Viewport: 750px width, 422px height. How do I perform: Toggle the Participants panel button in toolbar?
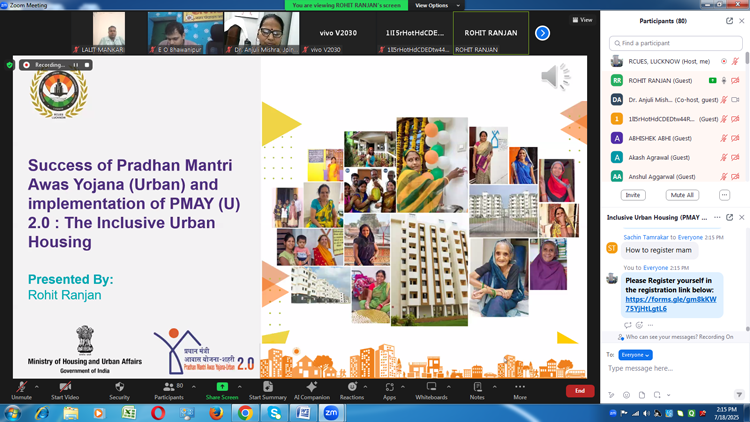169,390
